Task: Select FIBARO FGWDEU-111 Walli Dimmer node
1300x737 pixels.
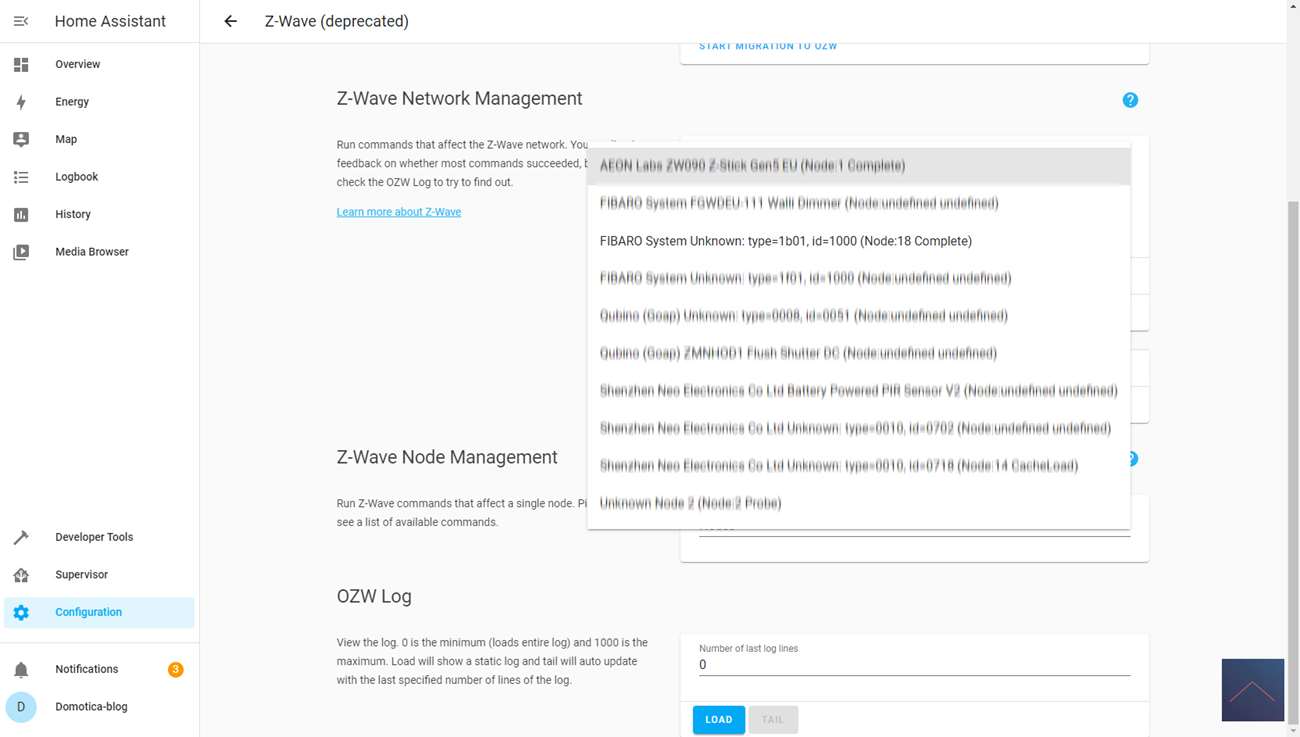Action: (x=859, y=203)
